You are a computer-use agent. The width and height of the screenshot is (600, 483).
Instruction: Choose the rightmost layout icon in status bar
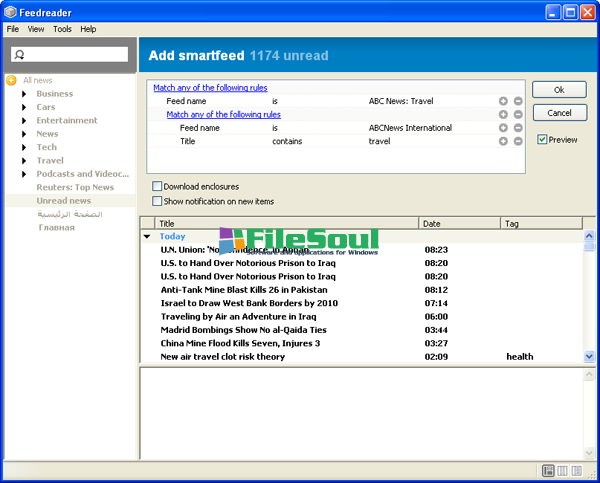click(x=577, y=470)
